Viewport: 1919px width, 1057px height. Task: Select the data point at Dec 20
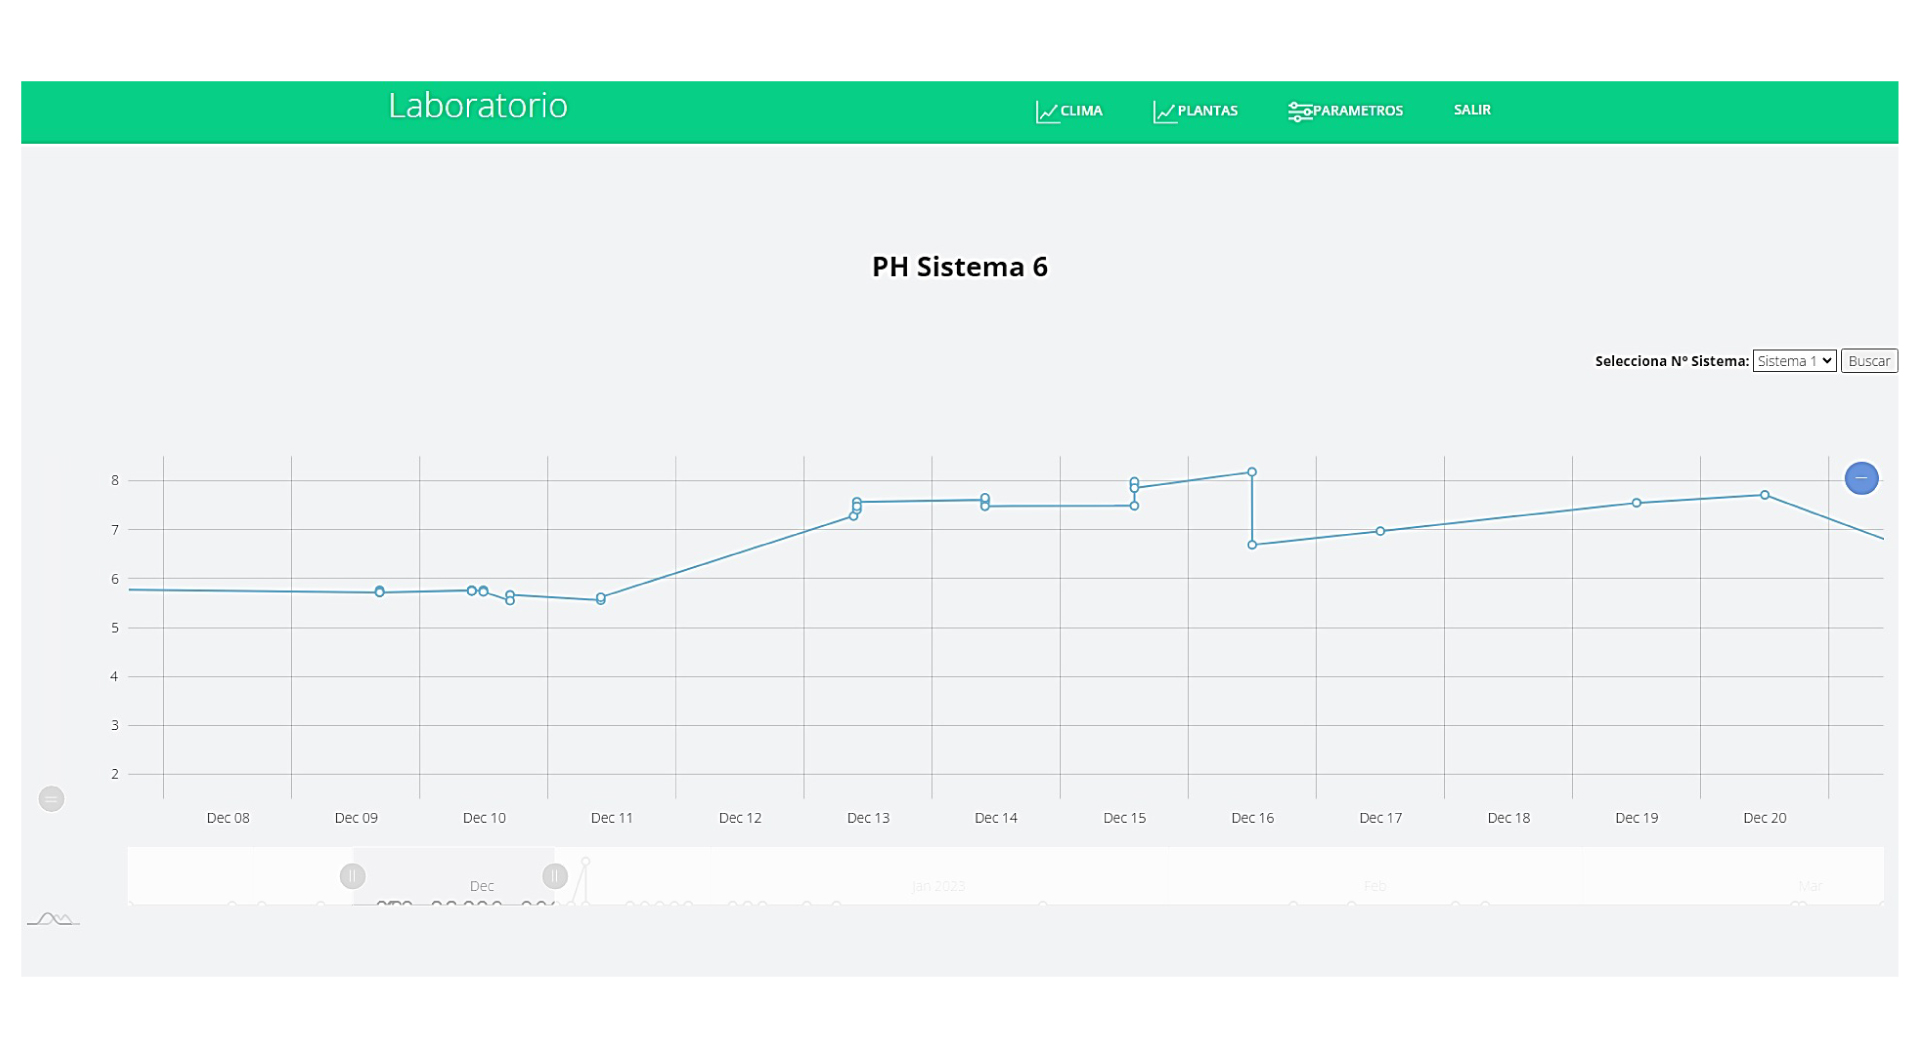pyautogui.click(x=1765, y=495)
